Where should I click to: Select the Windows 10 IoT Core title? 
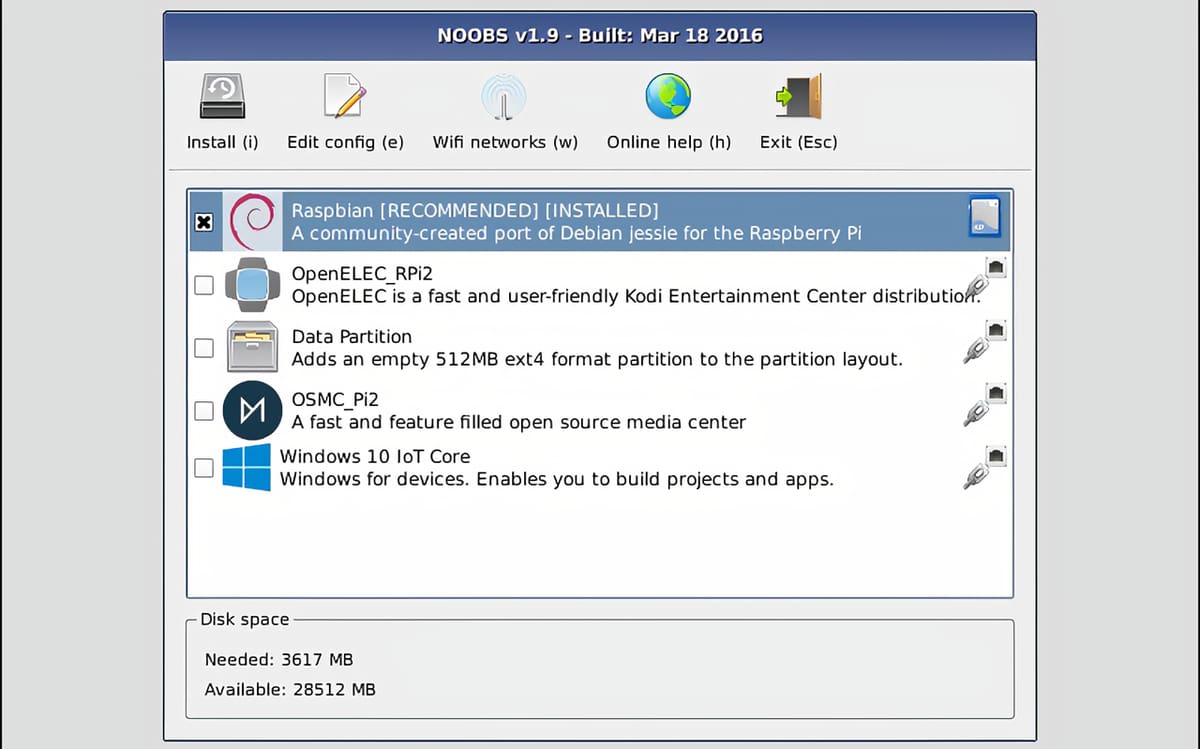point(375,456)
